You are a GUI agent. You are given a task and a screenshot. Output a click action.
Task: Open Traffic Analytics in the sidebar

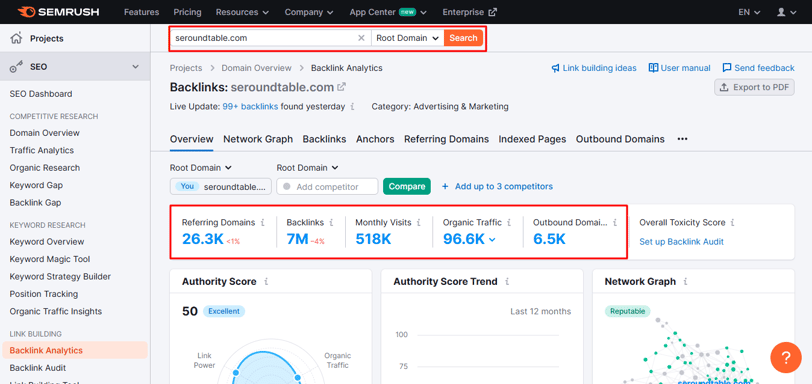click(x=41, y=151)
